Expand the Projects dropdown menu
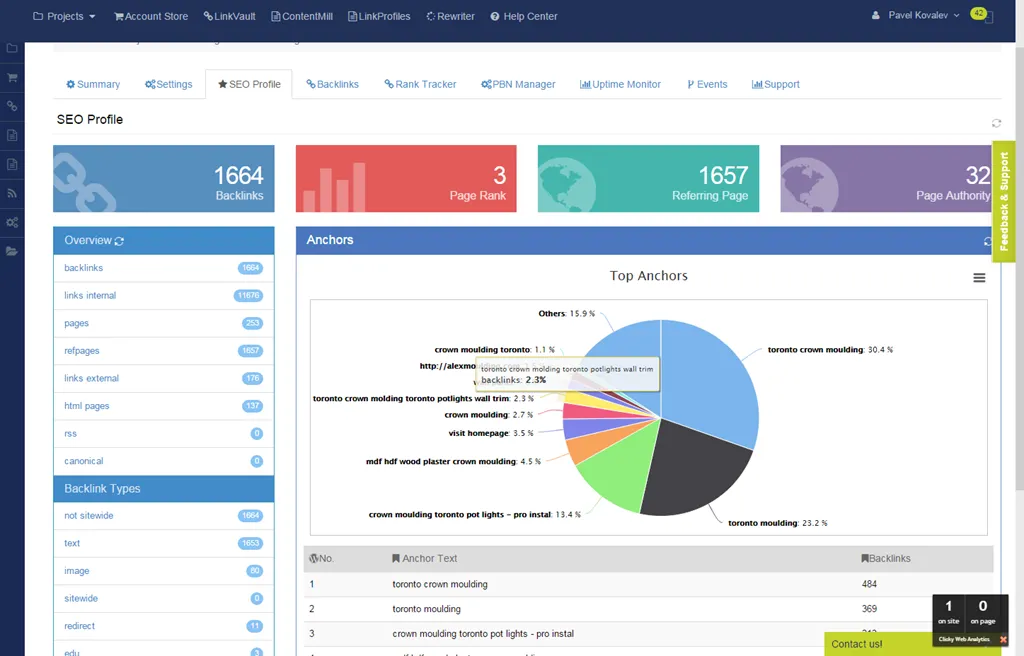This screenshot has width=1024, height=656. coord(64,16)
